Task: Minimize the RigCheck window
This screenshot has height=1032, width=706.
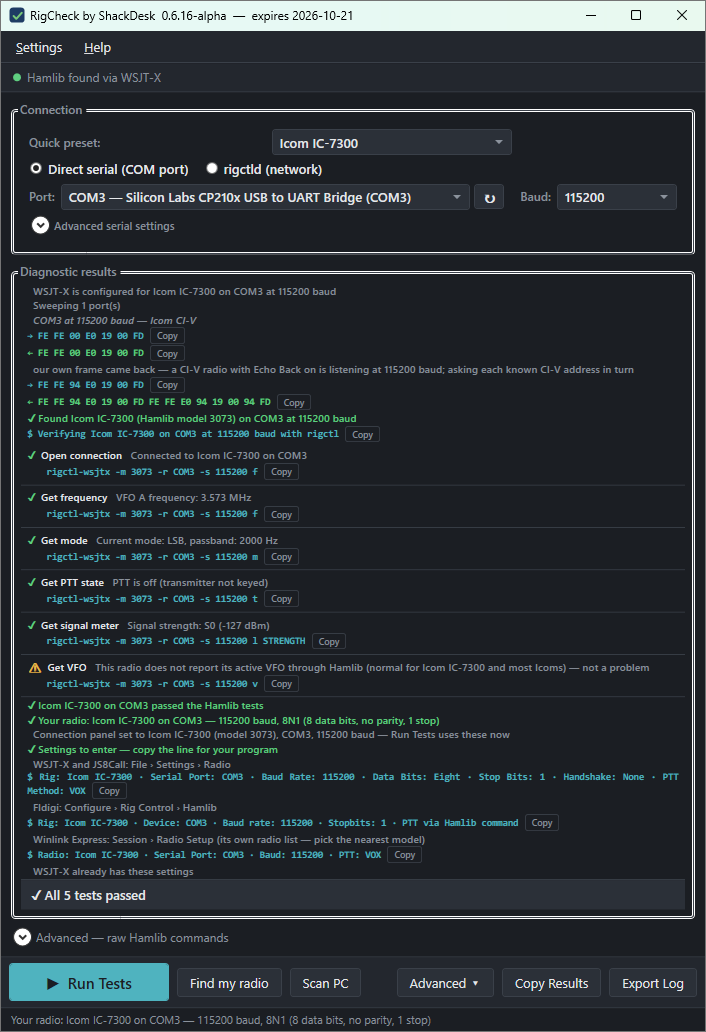Action: click(591, 15)
